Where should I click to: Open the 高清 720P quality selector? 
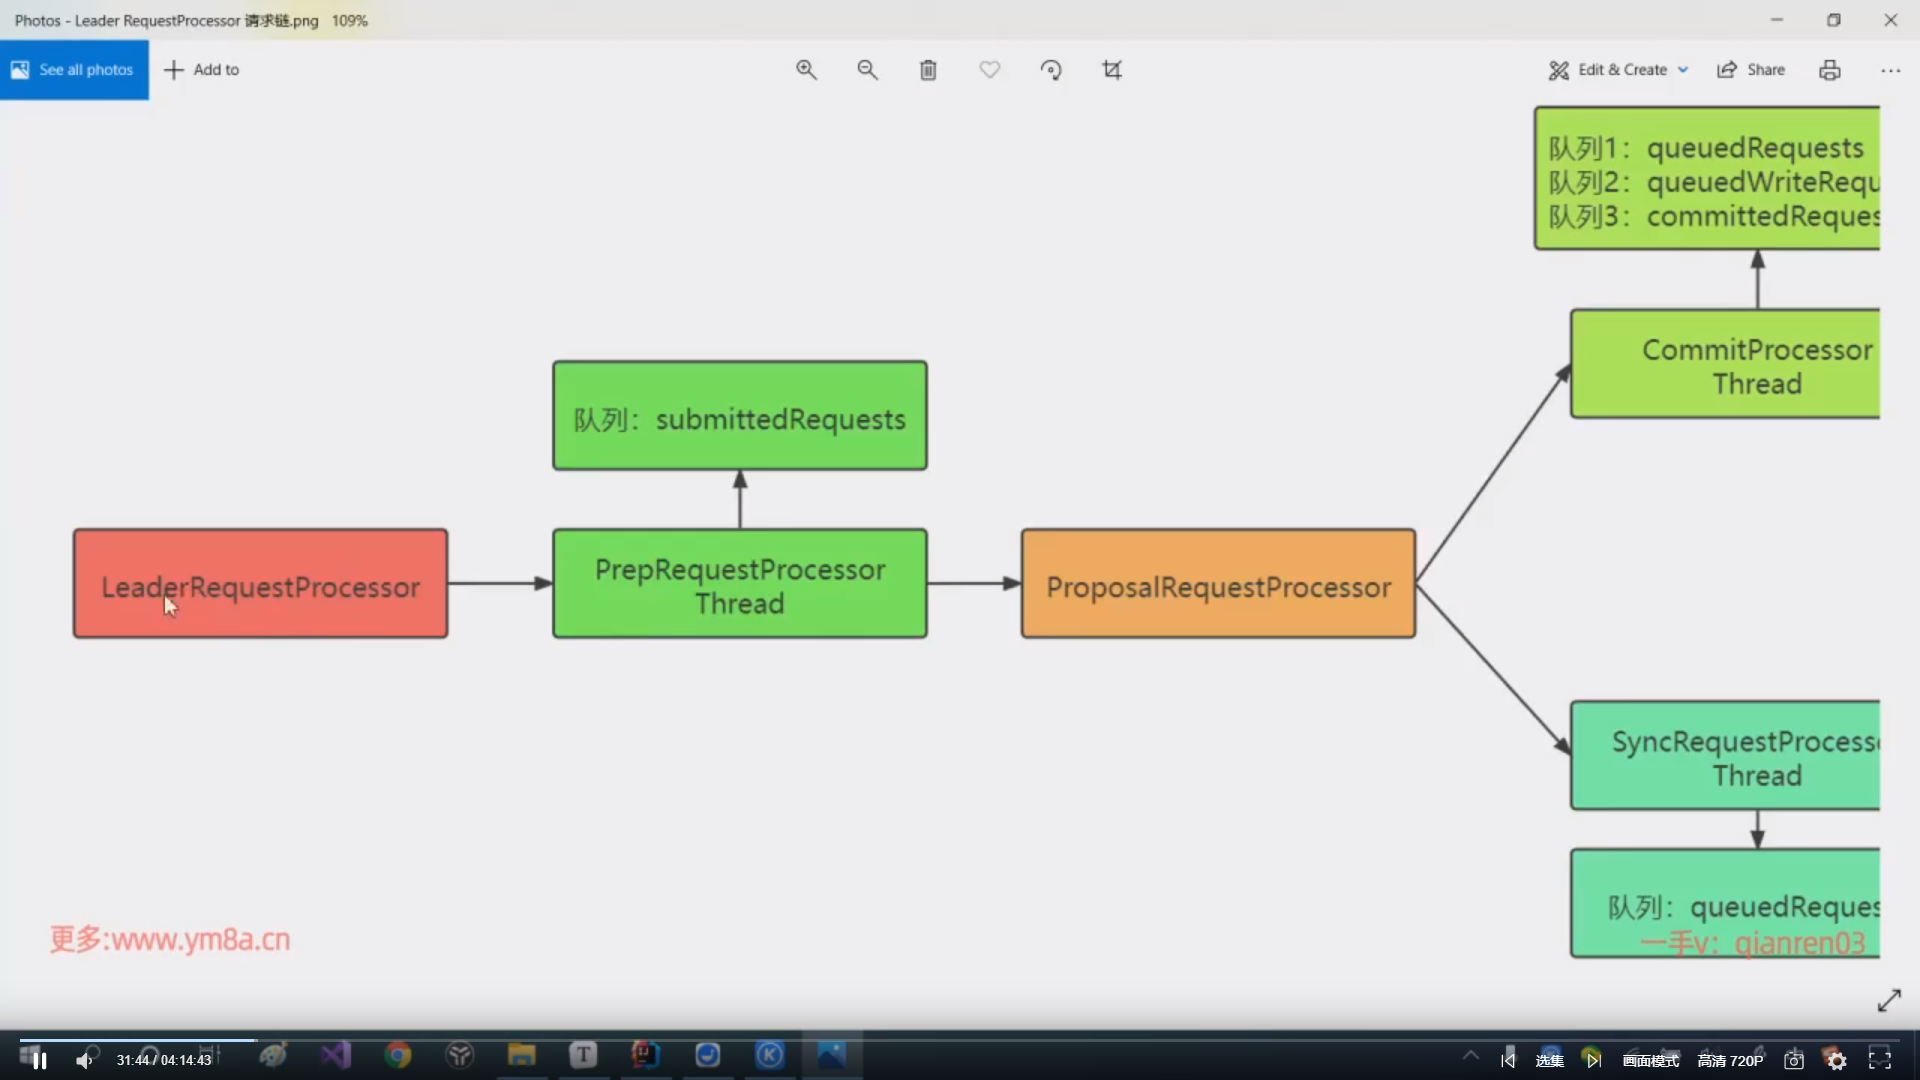coord(1730,1060)
